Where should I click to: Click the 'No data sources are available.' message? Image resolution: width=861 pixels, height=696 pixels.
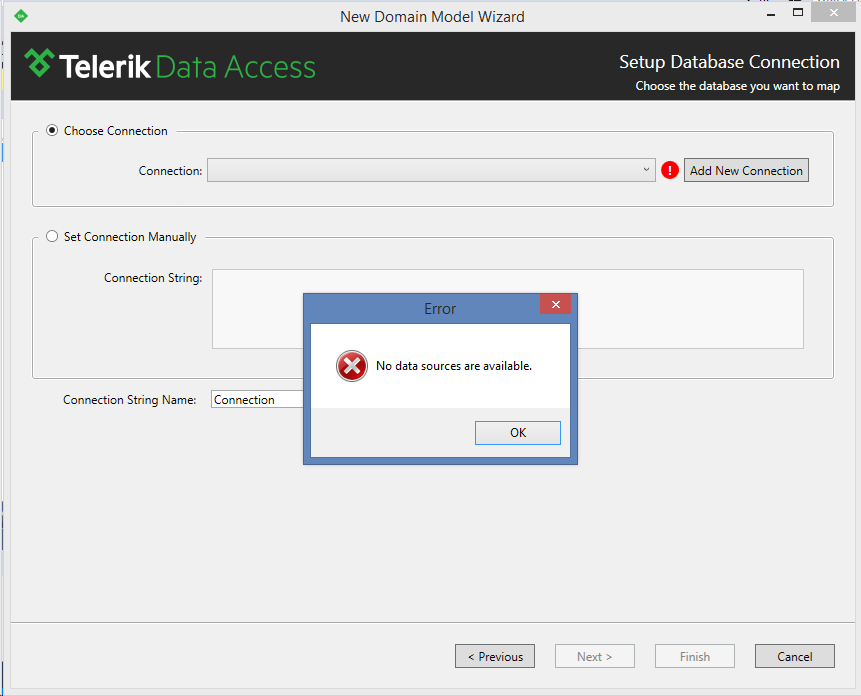(454, 366)
